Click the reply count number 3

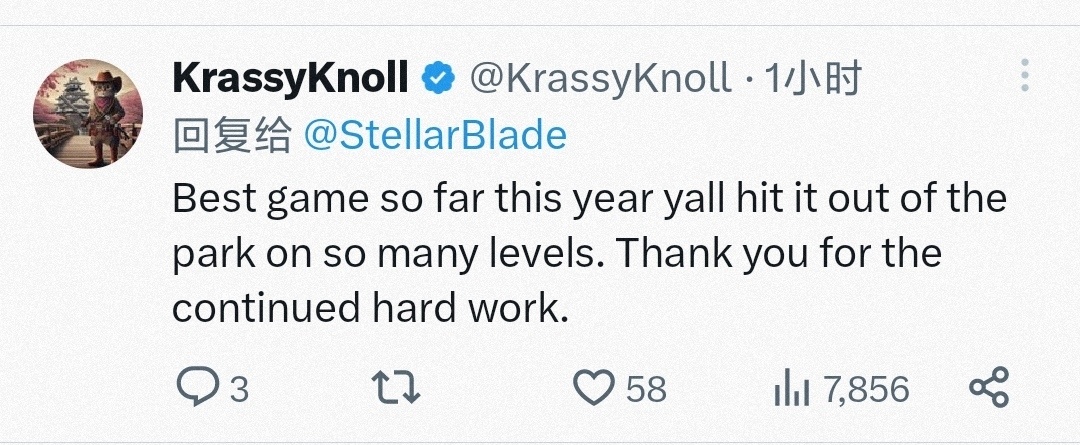[239, 389]
